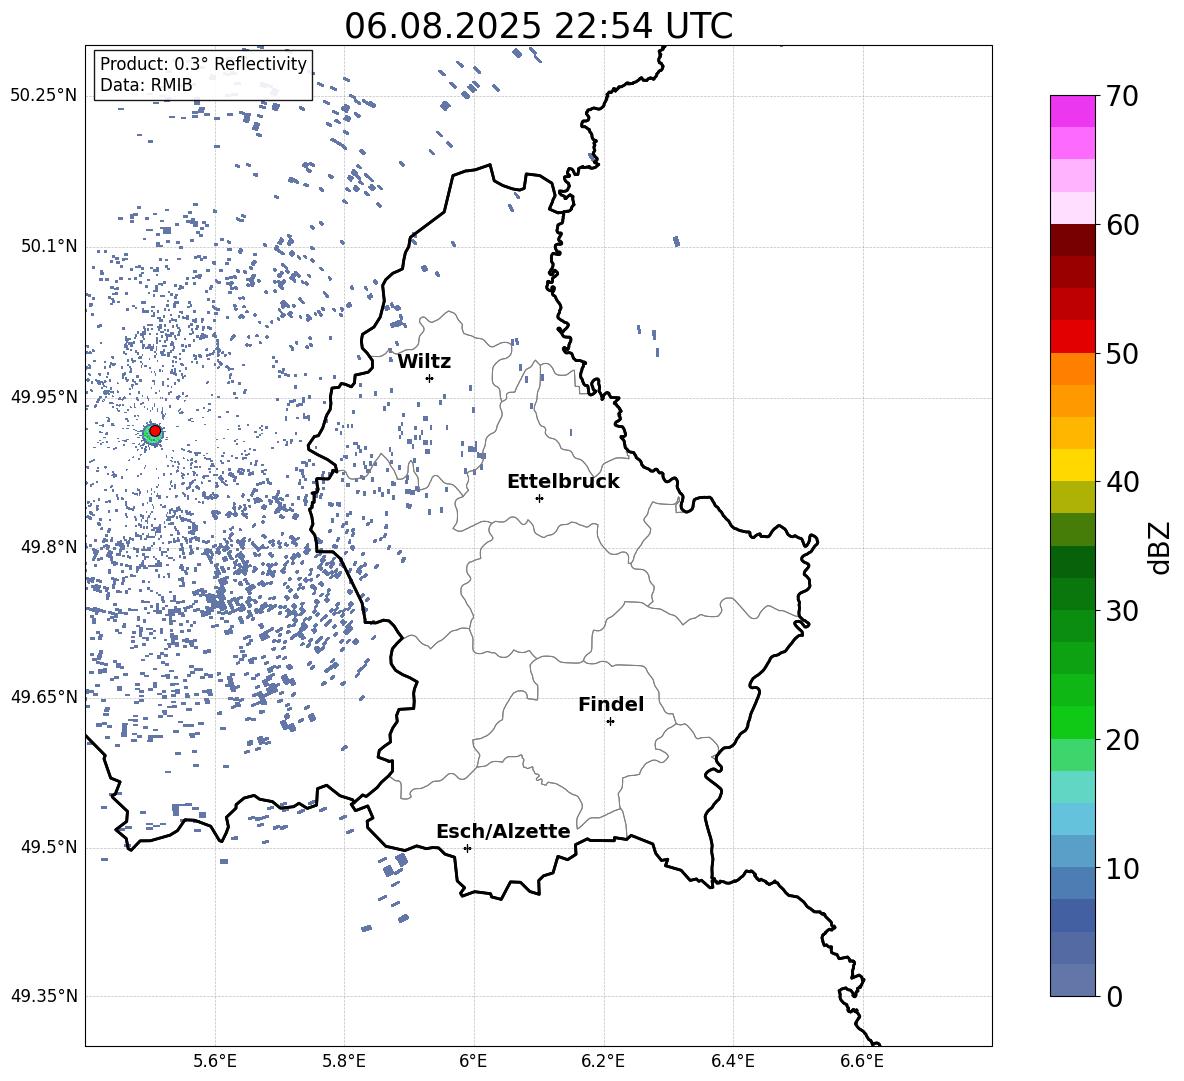Pick the orange swatch just below 50
This screenshot has height=1081, width=1184.
(x=1073, y=368)
